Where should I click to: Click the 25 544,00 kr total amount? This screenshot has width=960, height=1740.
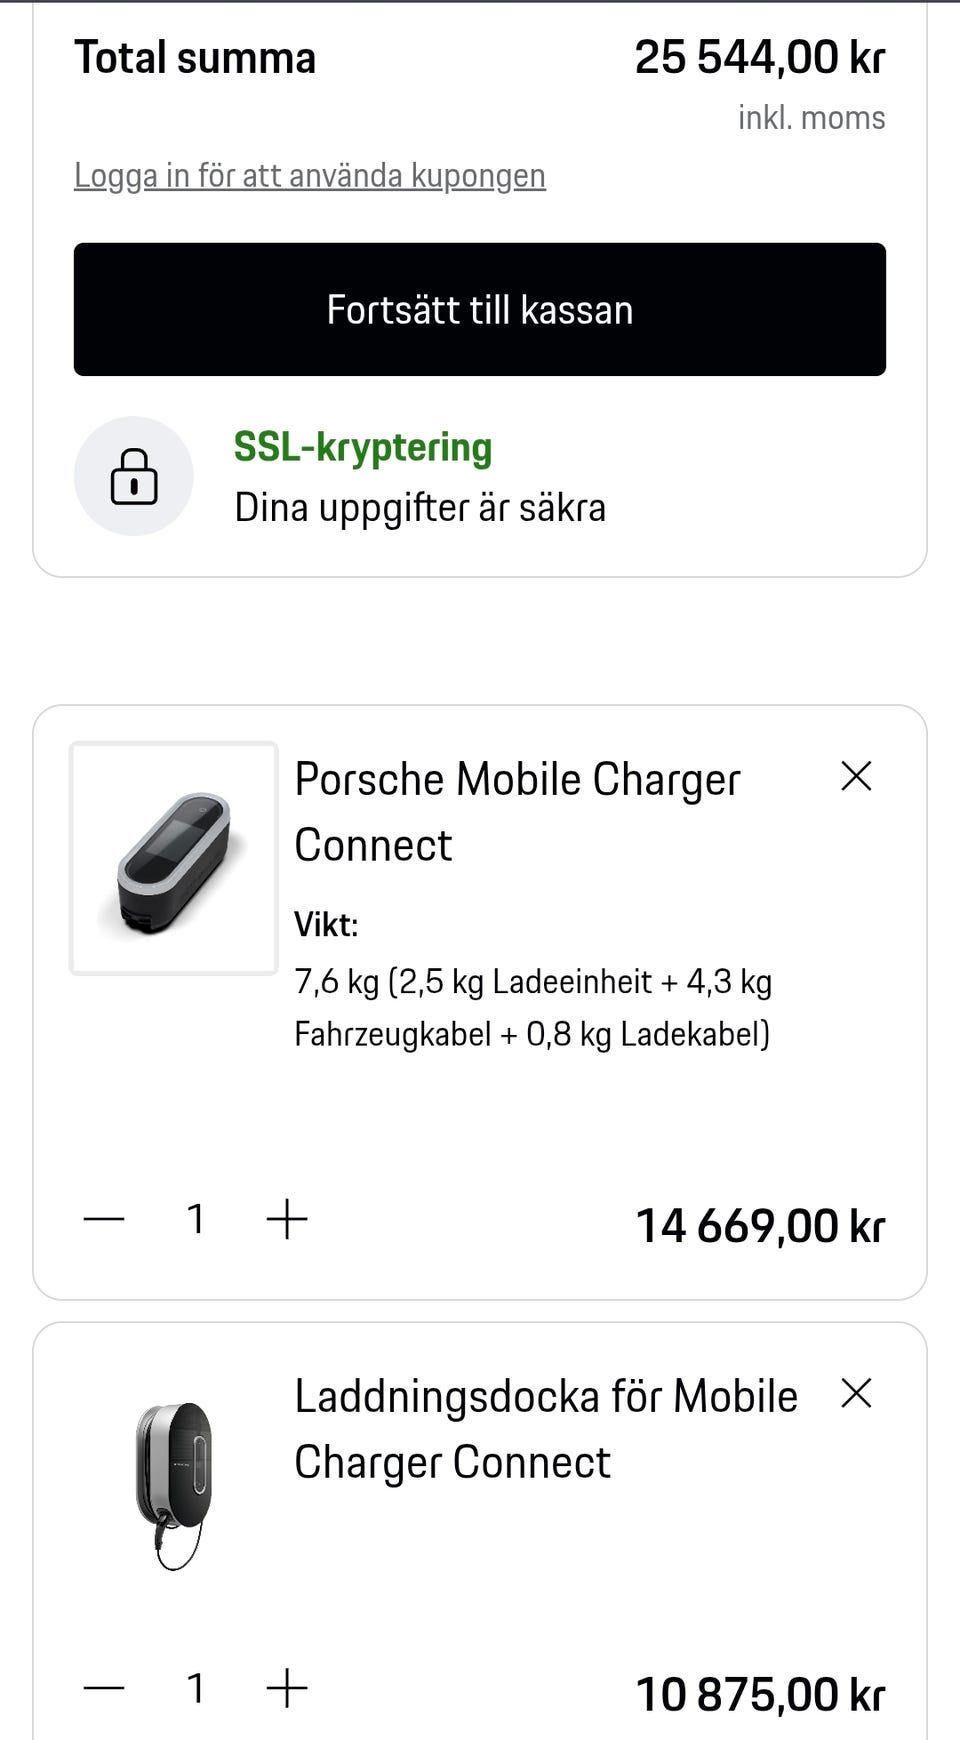point(759,58)
